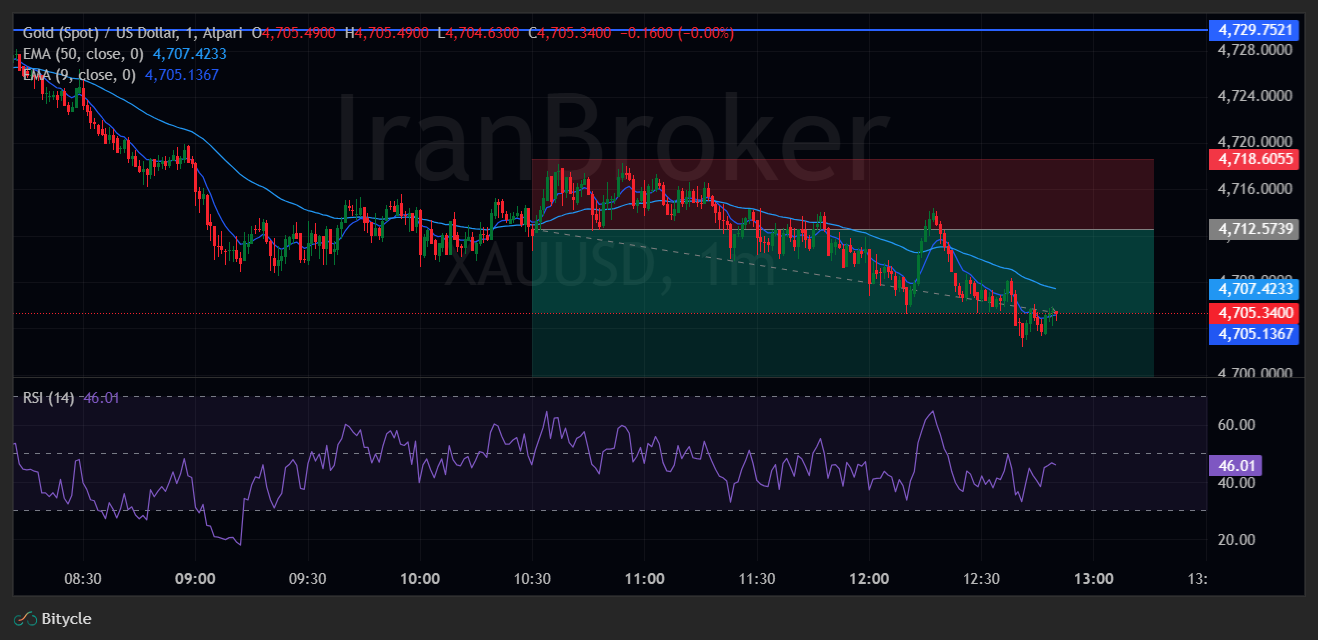
Task: Click the 12:30 time axis label
Action: 981,579
